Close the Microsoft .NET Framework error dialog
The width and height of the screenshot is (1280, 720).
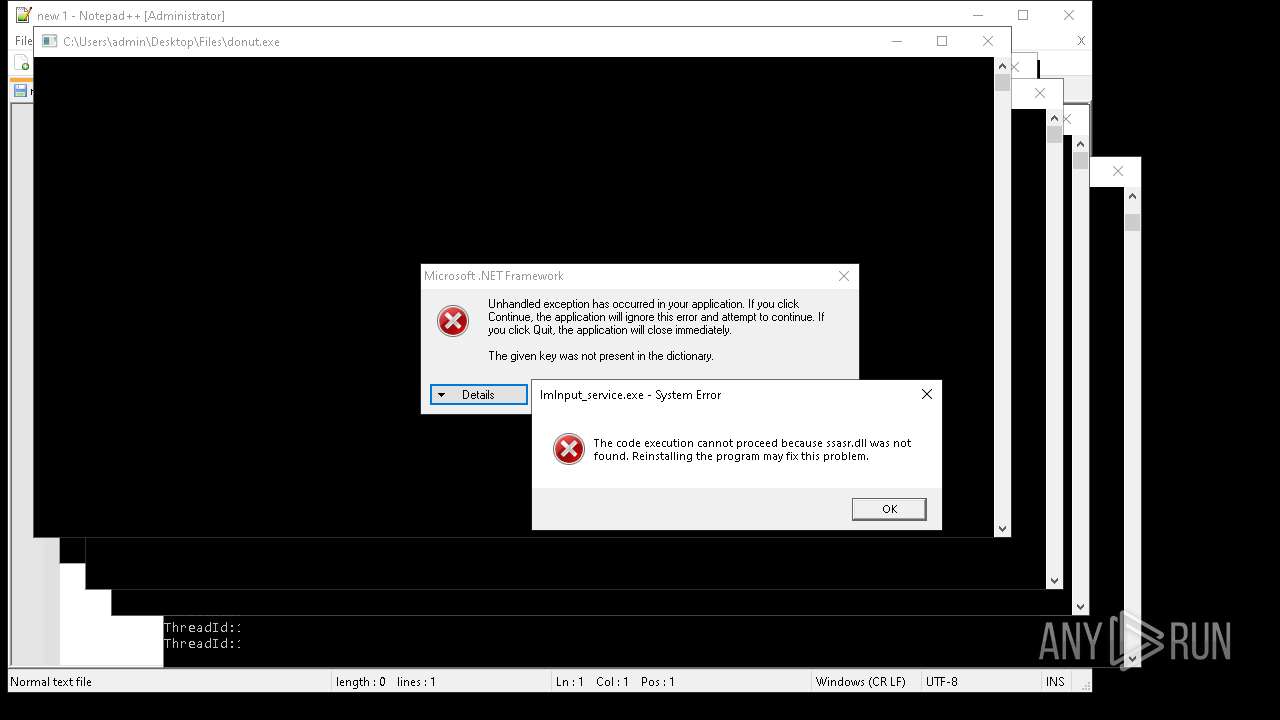point(844,276)
